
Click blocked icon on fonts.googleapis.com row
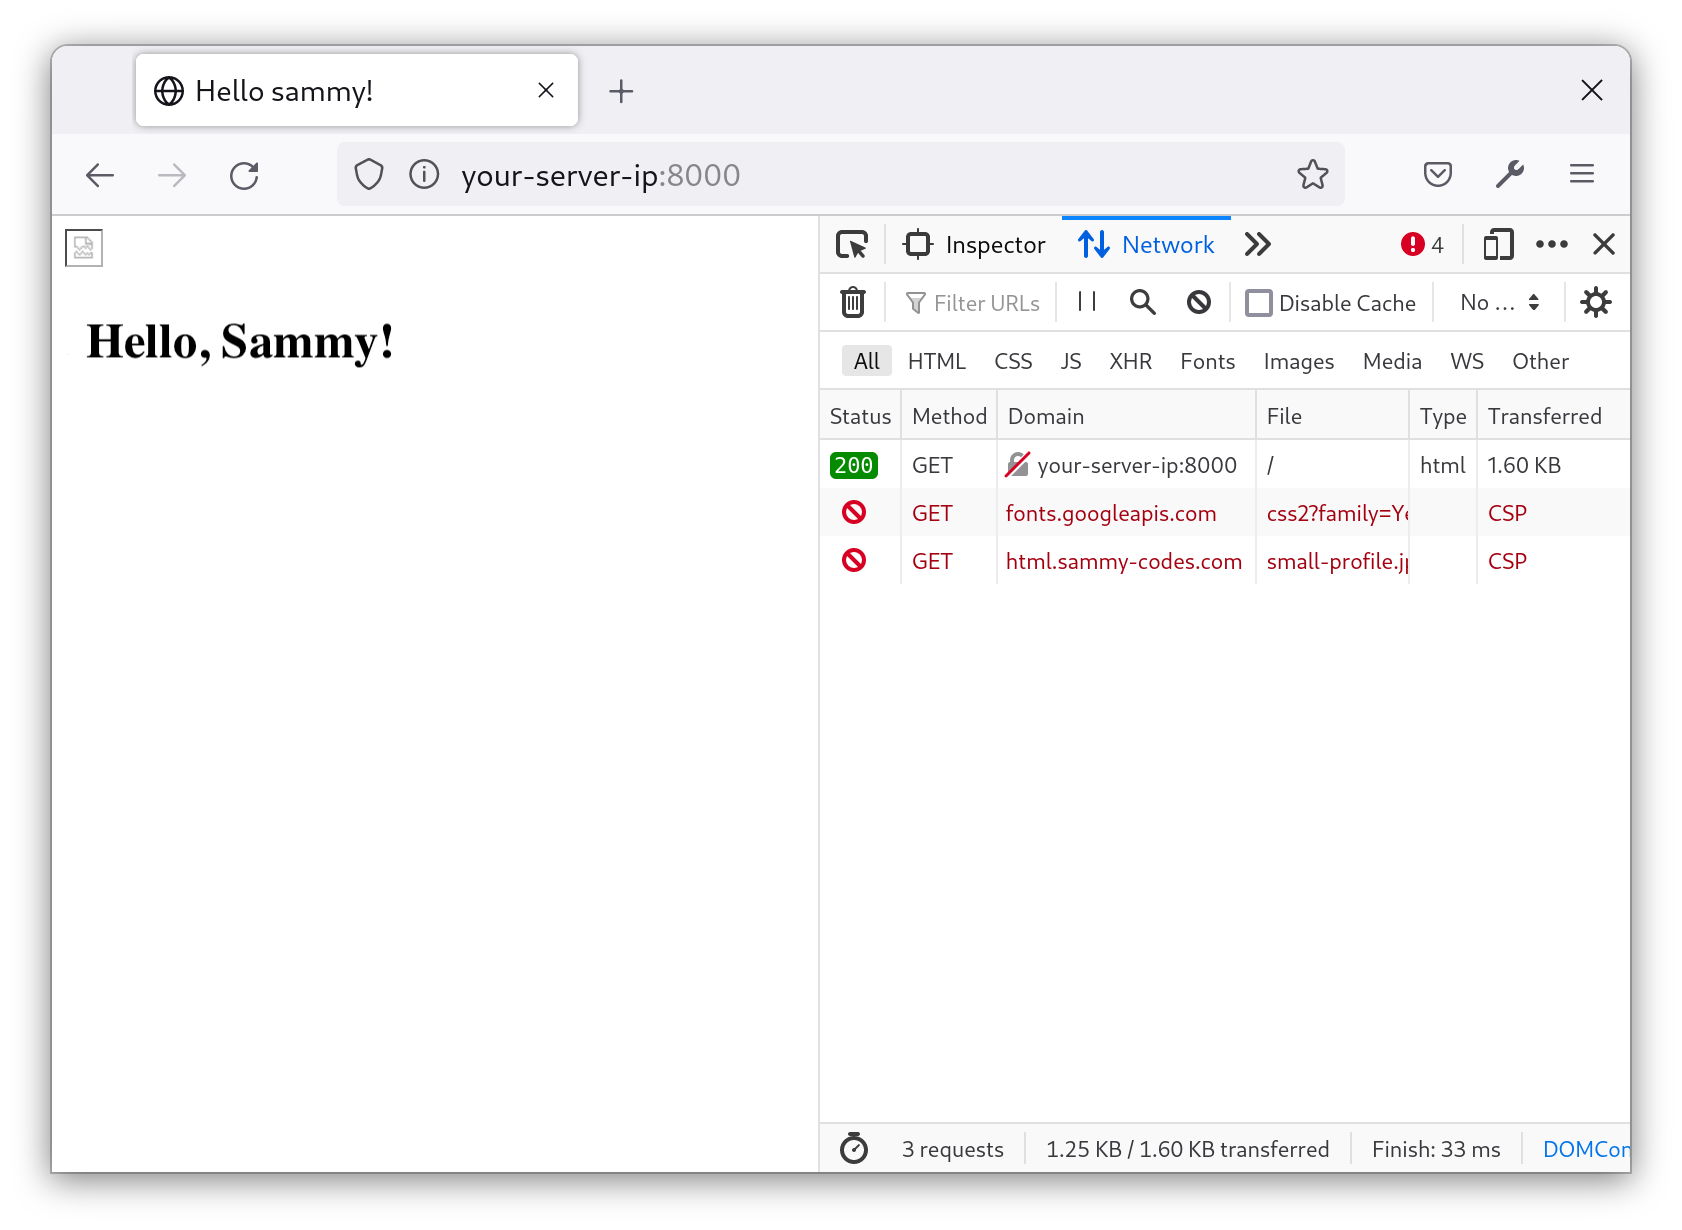click(854, 512)
